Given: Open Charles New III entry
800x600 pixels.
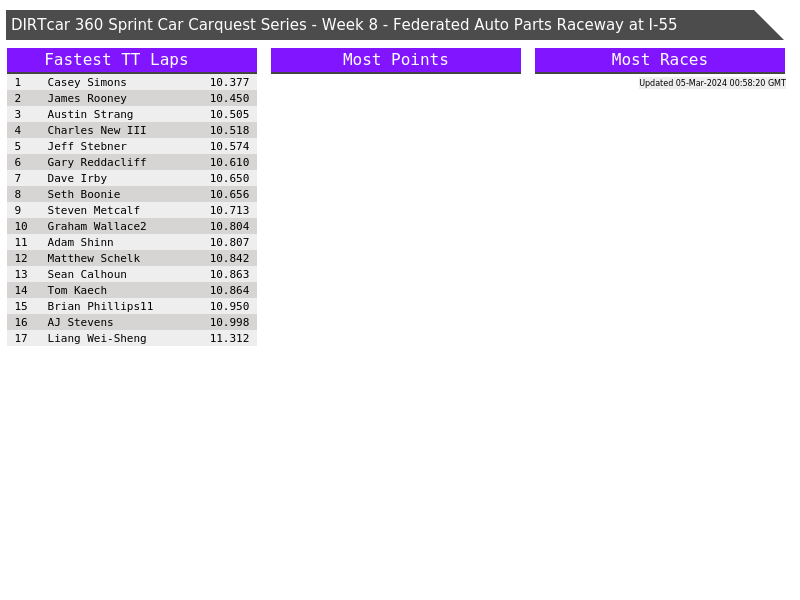Looking at the screenshot, I should click(x=97, y=130).
